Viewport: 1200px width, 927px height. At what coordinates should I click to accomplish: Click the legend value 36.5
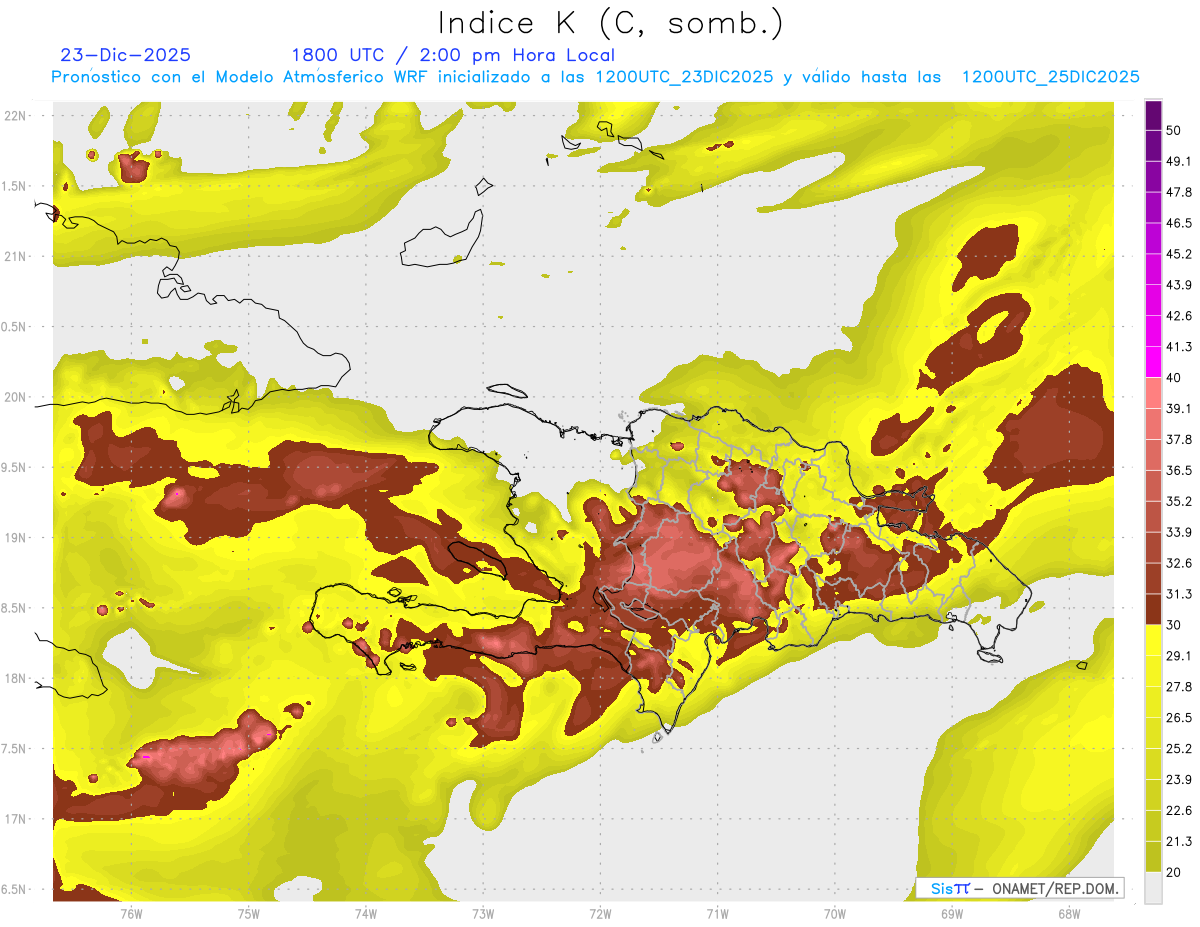pos(1179,470)
